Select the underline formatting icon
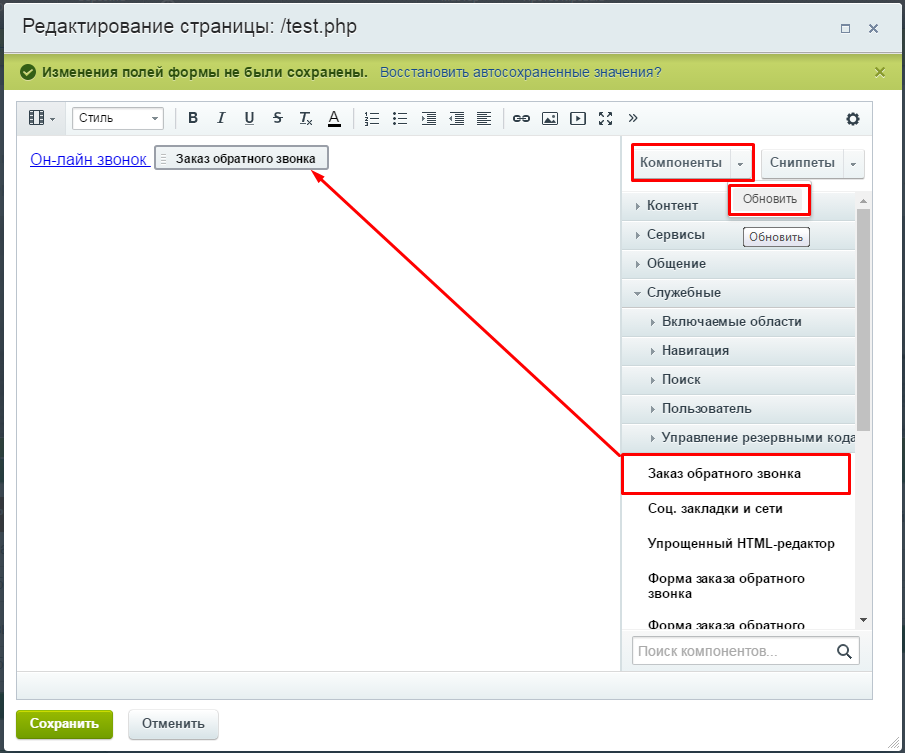 pyautogui.click(x=248, y=118)
